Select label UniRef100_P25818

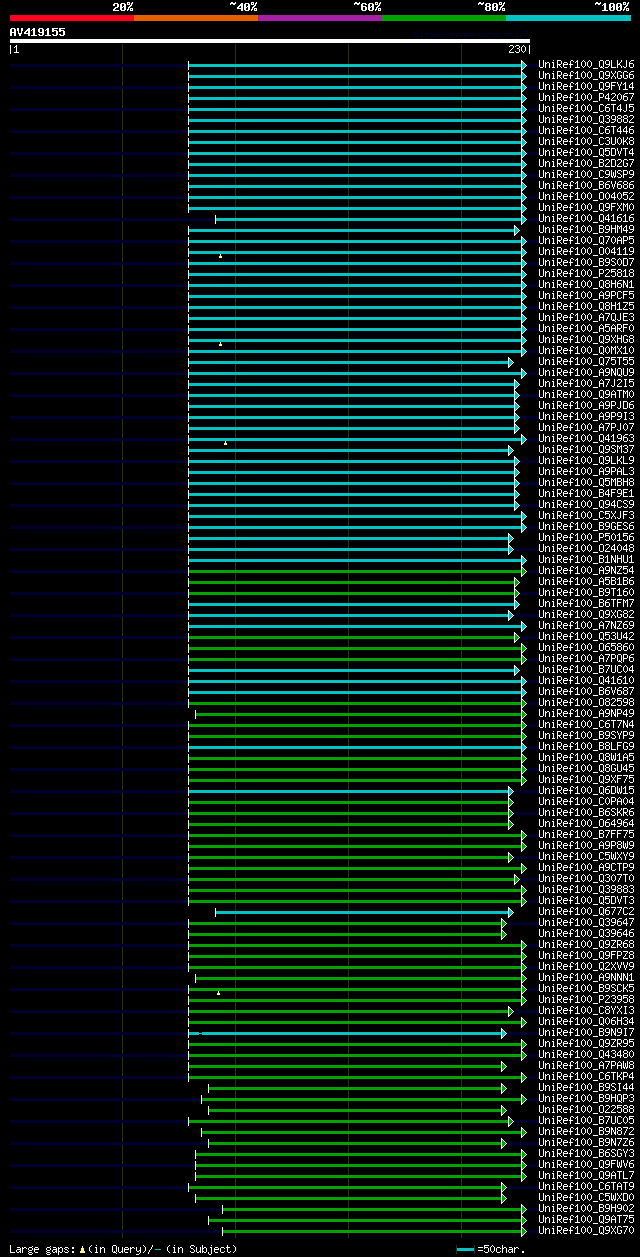pos(586,274)
